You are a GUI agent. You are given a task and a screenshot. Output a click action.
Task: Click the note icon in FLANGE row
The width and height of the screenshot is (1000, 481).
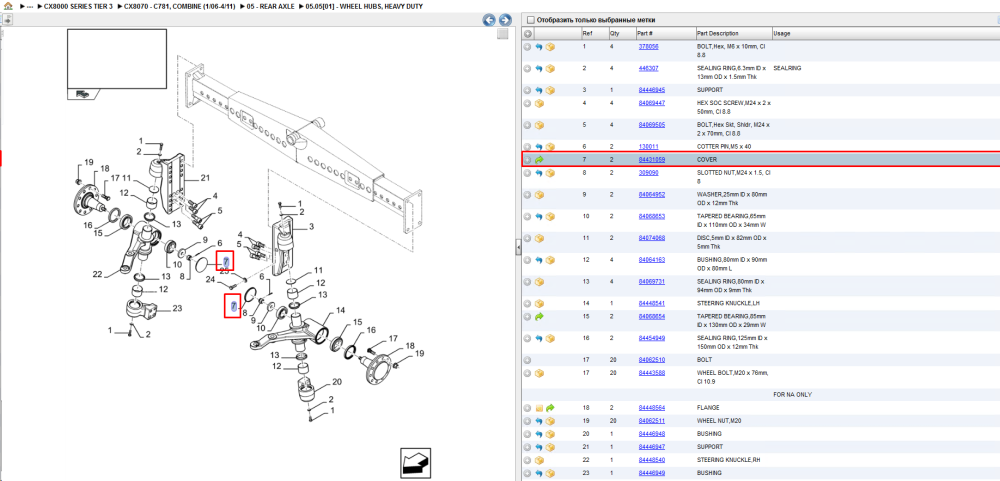[539, 408]
